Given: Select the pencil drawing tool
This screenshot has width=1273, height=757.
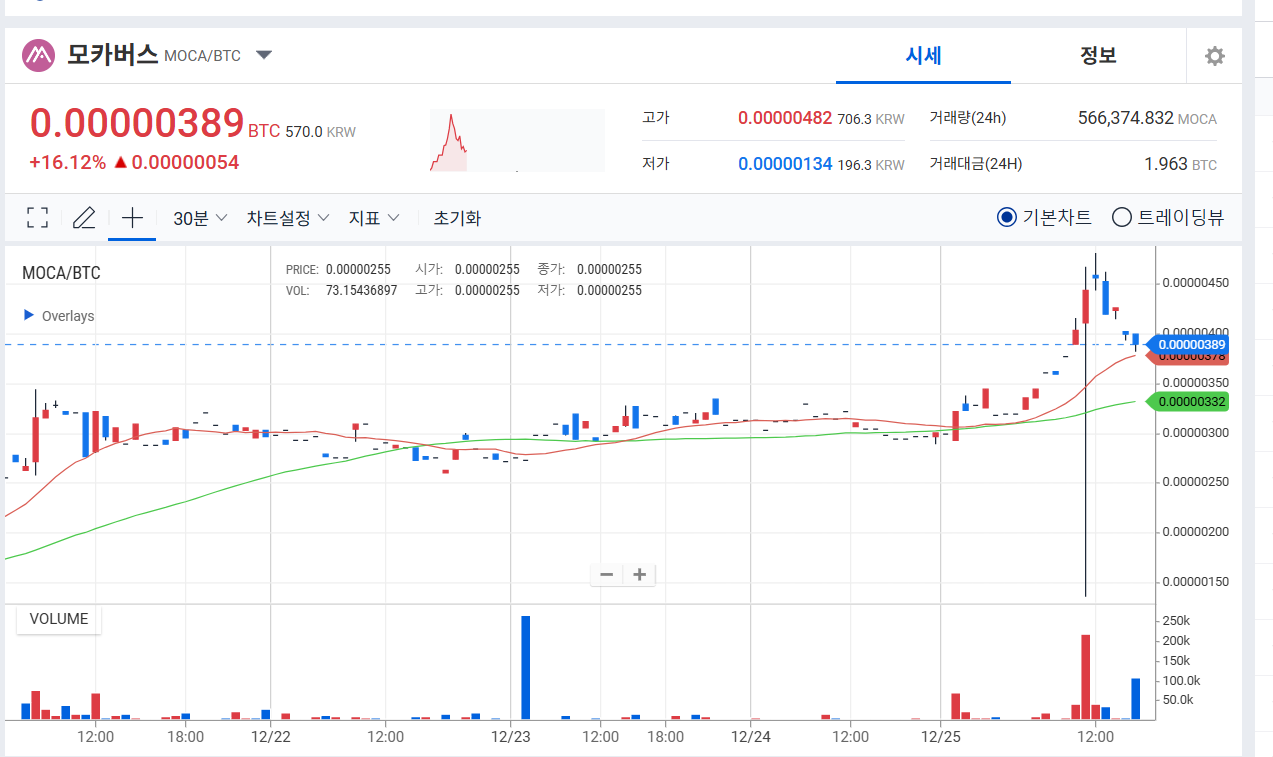Looking at the screenshot, I should (x=84, y=218).
